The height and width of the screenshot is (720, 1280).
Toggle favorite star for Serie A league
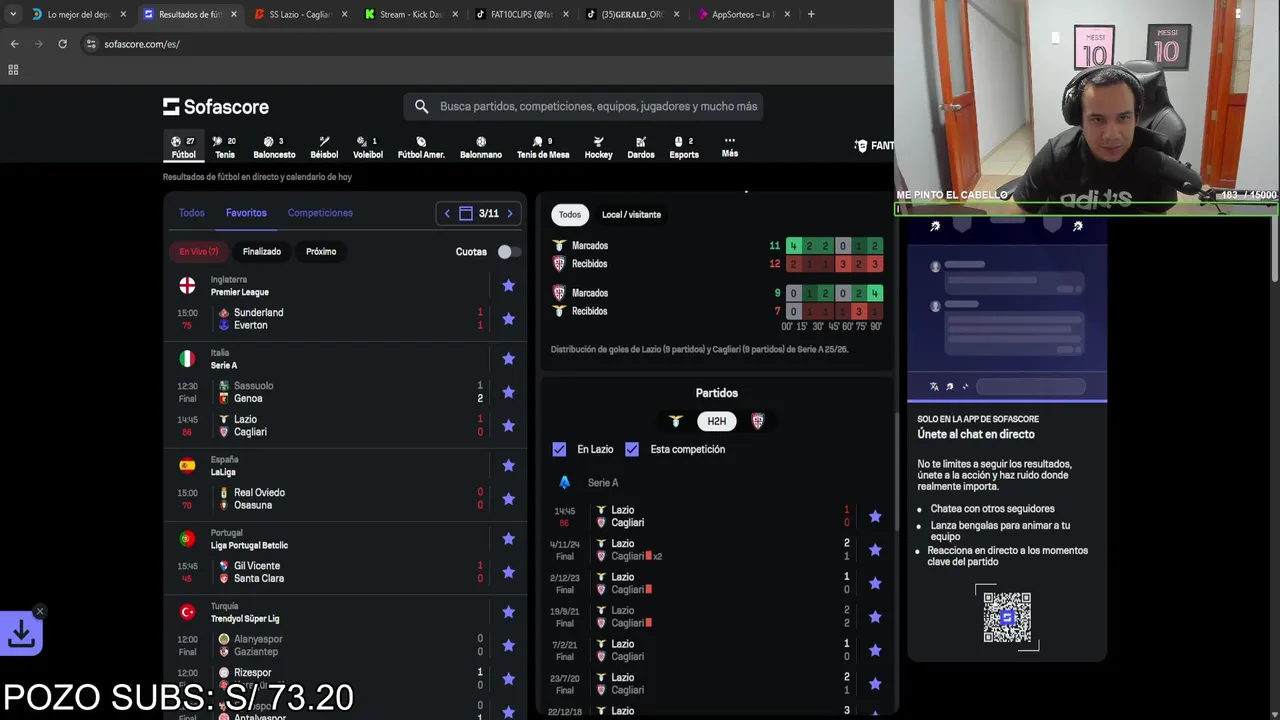(x=508, y=359)
